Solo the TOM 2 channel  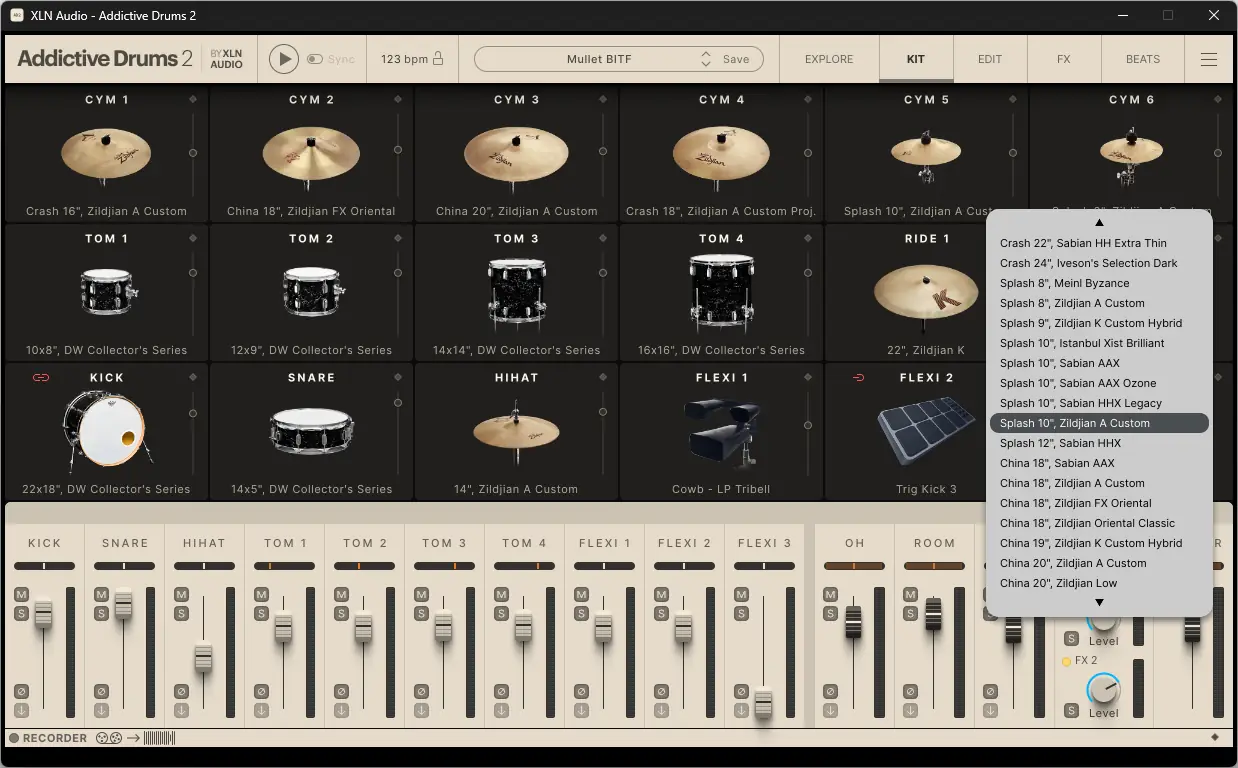pos(341,612)
